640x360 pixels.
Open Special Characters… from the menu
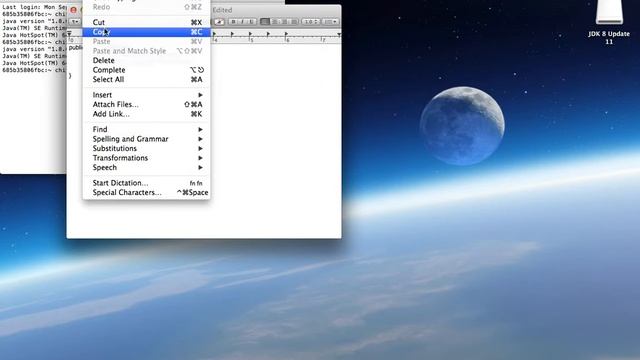pos(146,192)
